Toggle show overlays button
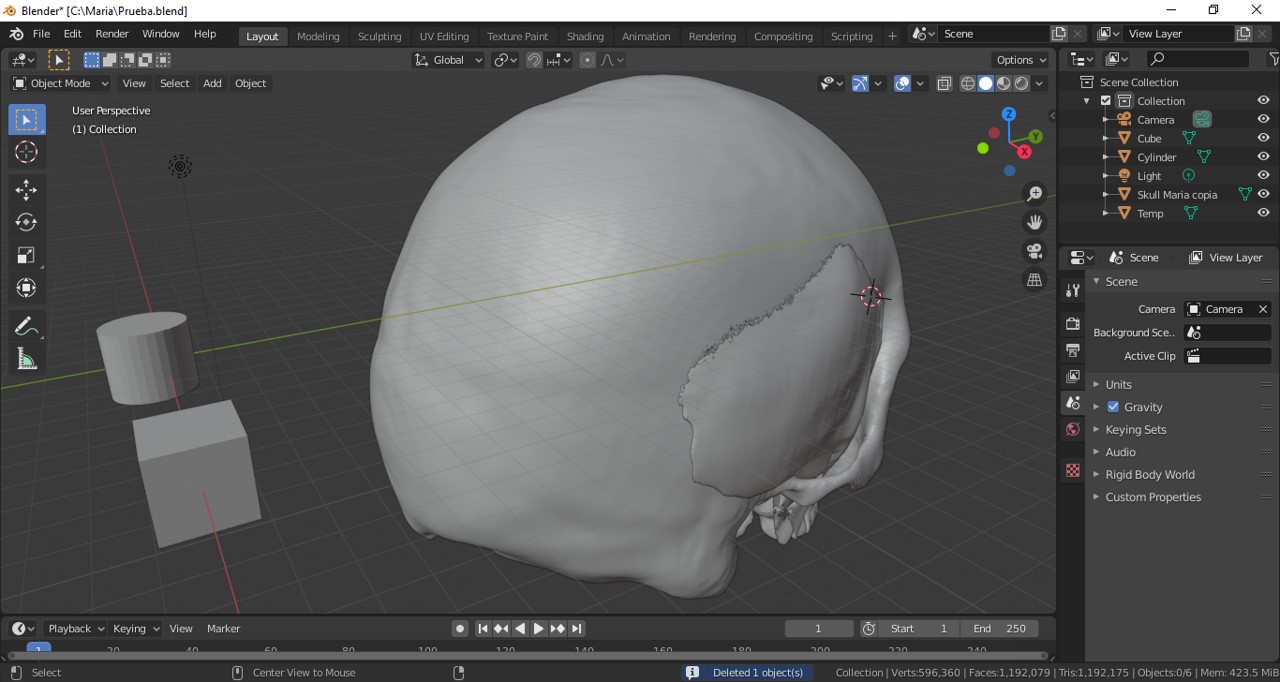 pyautogui.click(x=903, y=83)
